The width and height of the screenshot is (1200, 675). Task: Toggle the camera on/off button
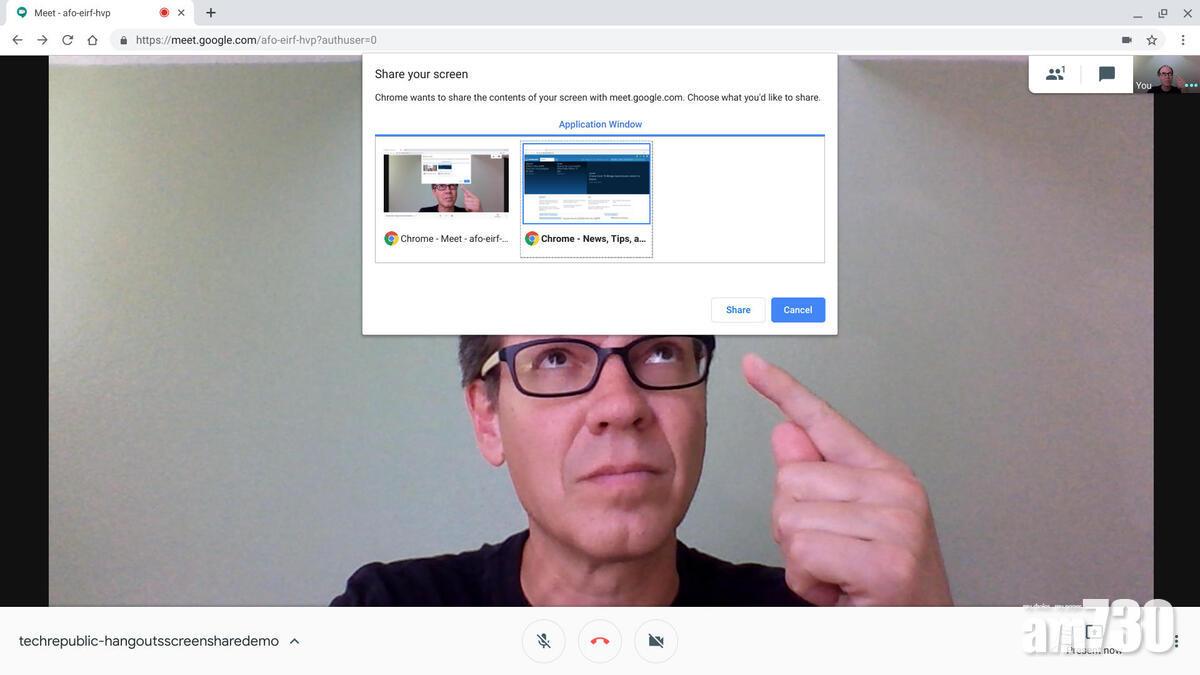tap(656, 641)
